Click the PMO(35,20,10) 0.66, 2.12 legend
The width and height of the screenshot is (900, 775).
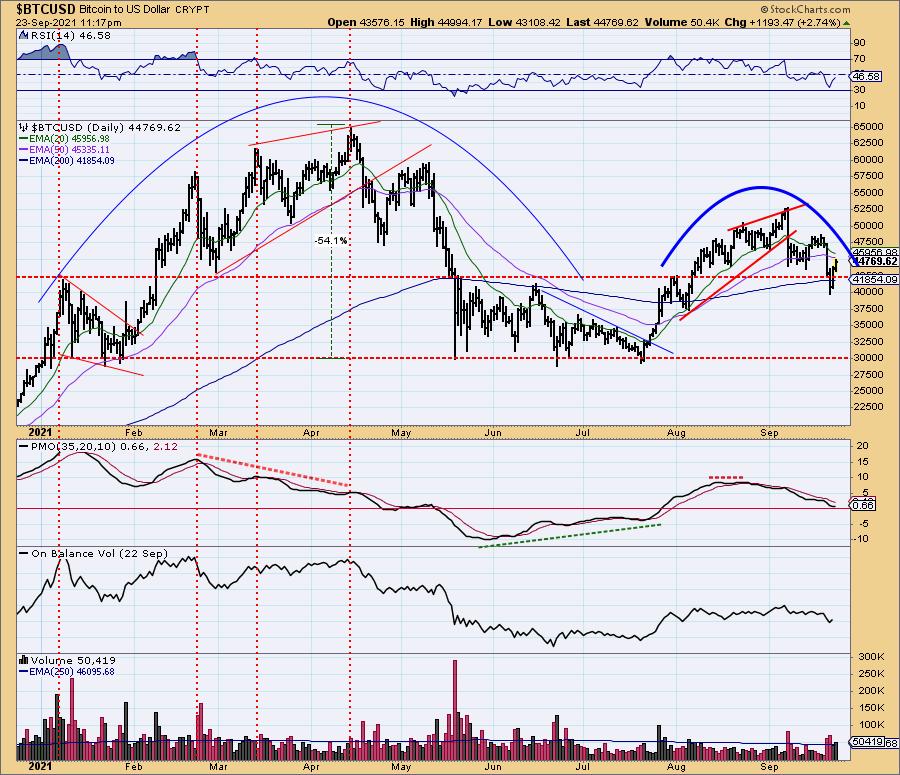pos(99,447)
